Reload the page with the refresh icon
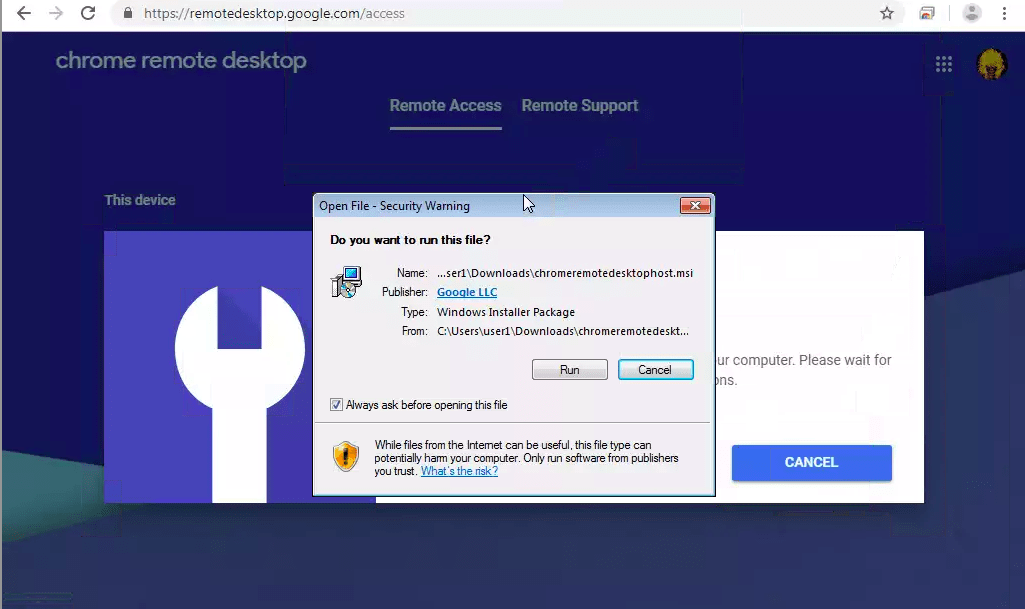Screen dimensions: 1025x609 (x=88, y=13)
